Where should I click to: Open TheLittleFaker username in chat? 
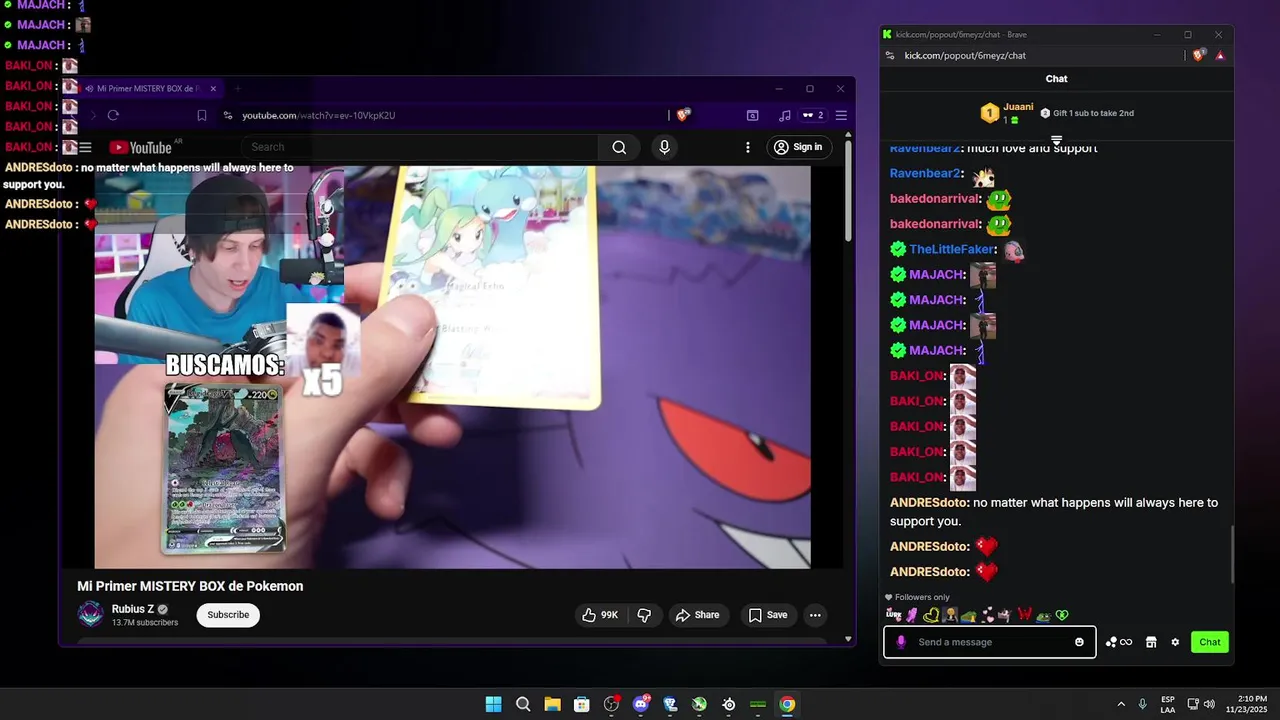[951, 249]
